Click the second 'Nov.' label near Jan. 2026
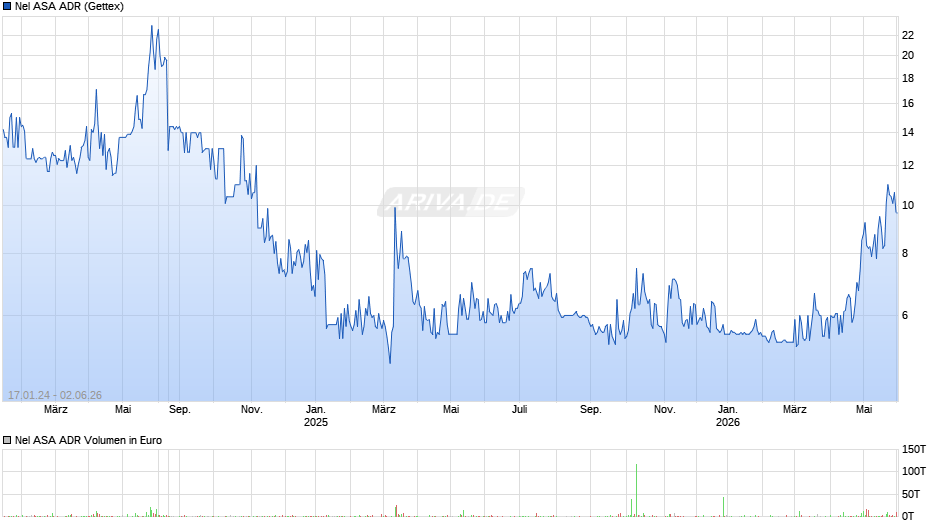Screen dimensions: 940x526 click(x=664, y=409)
